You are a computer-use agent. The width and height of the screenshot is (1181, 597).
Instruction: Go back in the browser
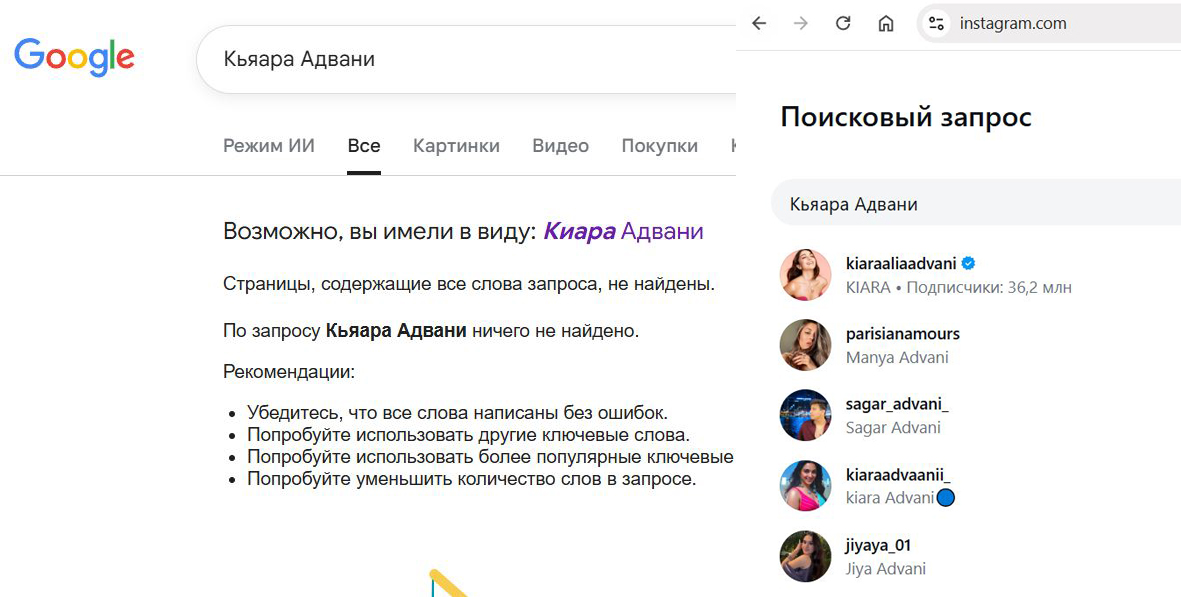[759, 23]
